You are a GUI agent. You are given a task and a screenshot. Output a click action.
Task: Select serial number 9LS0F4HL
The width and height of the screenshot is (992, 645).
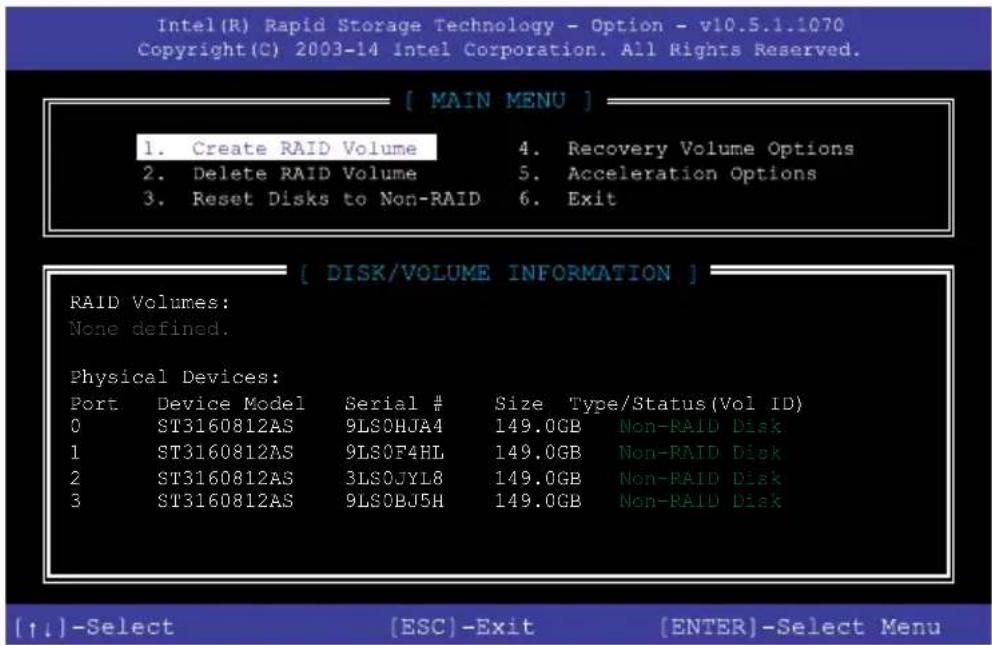click(394, 453)
